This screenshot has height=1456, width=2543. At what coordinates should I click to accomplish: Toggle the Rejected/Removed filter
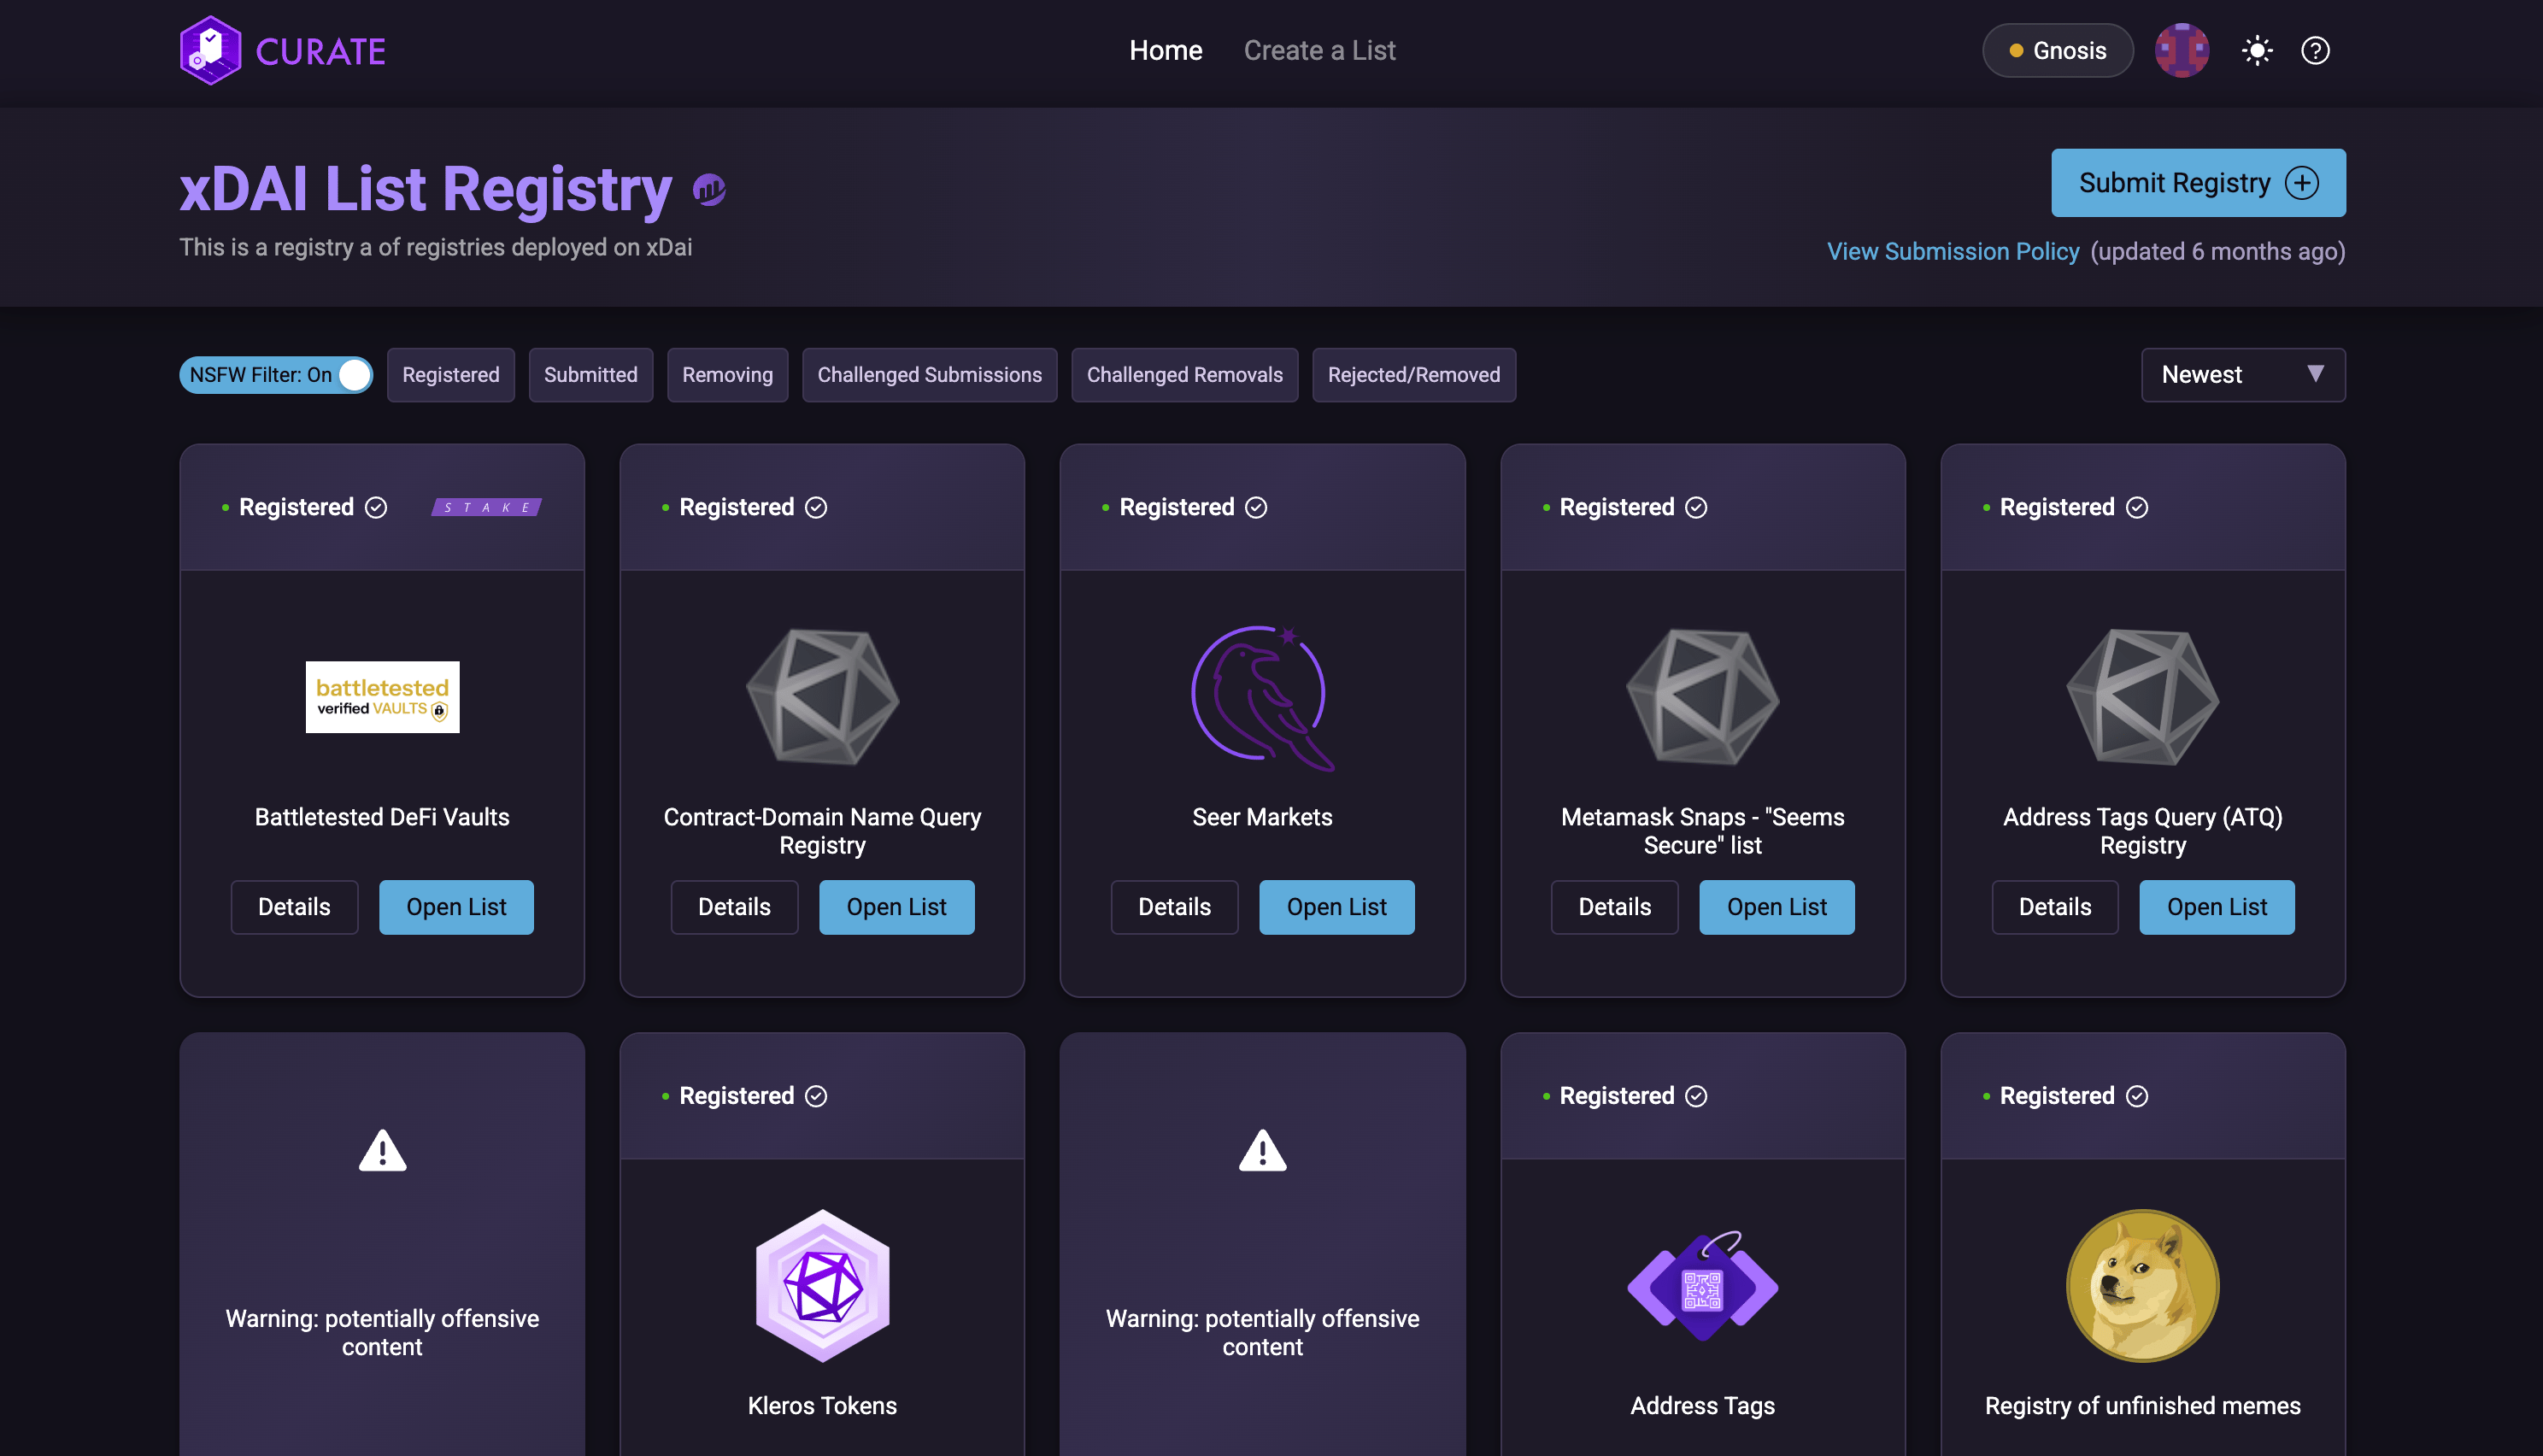(x=1413, y=375)
